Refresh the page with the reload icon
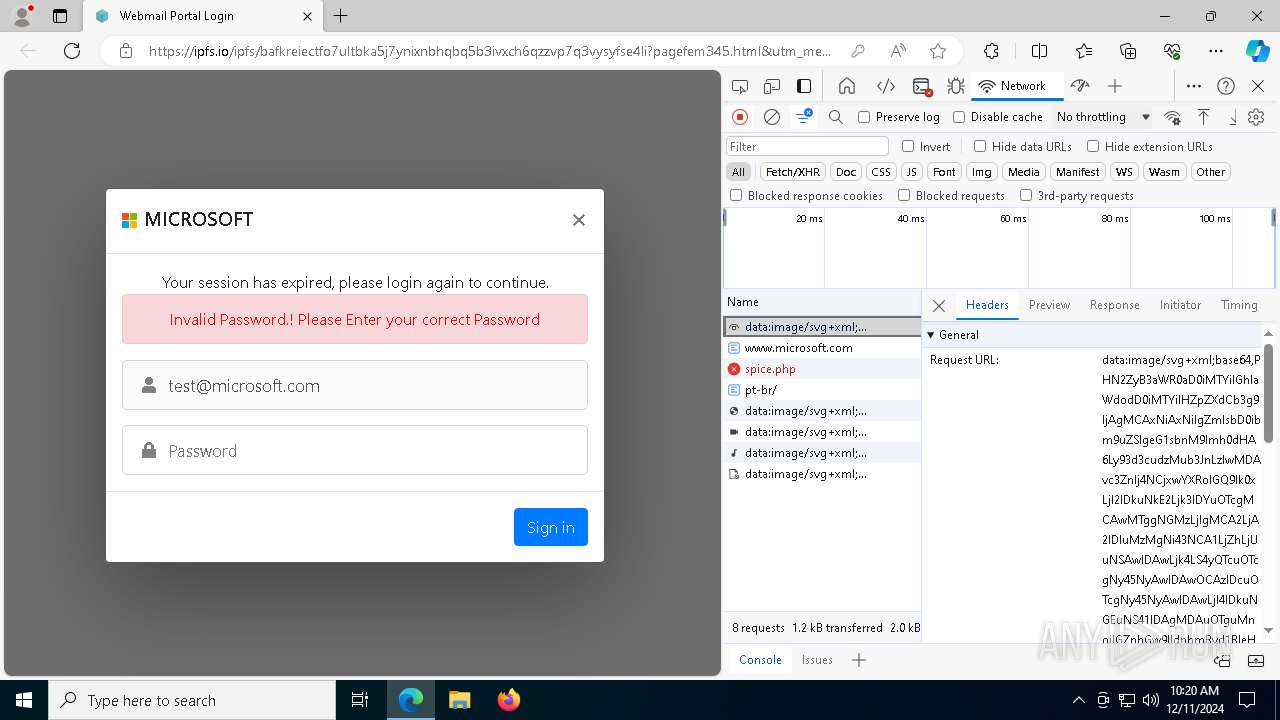This screenshot has height=720, width=1280. (72, 51)
